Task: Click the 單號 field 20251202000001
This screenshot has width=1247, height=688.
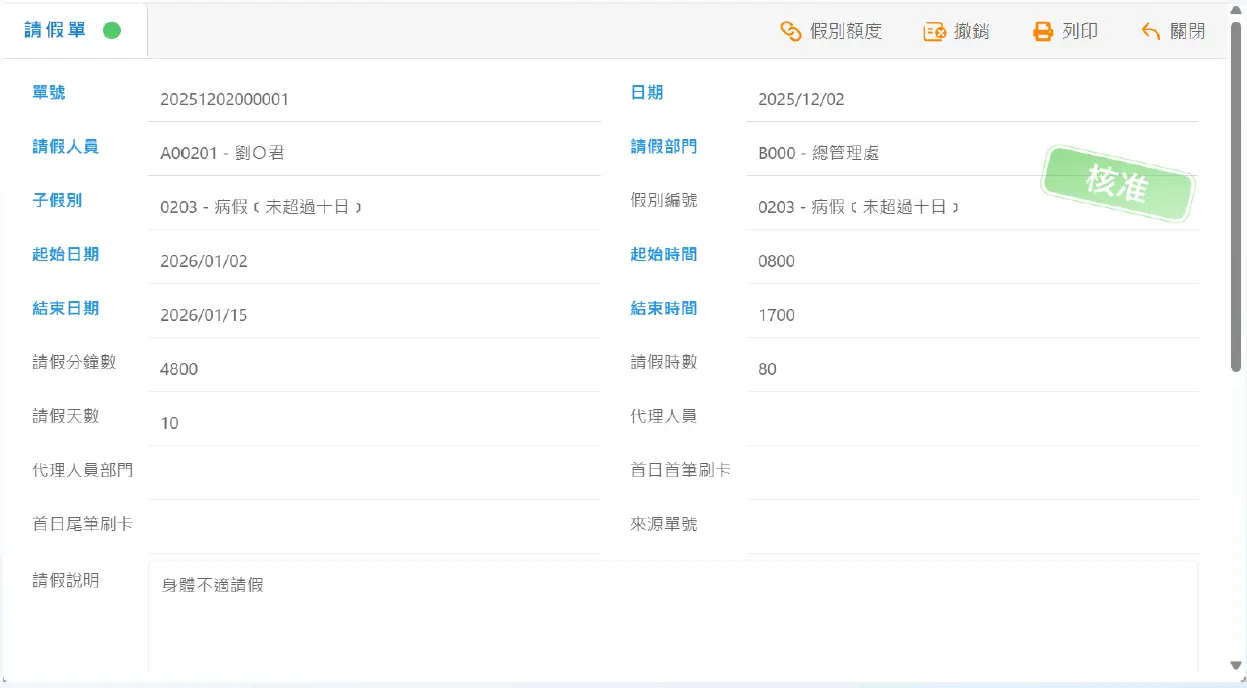Action: (x=375, y=99)
